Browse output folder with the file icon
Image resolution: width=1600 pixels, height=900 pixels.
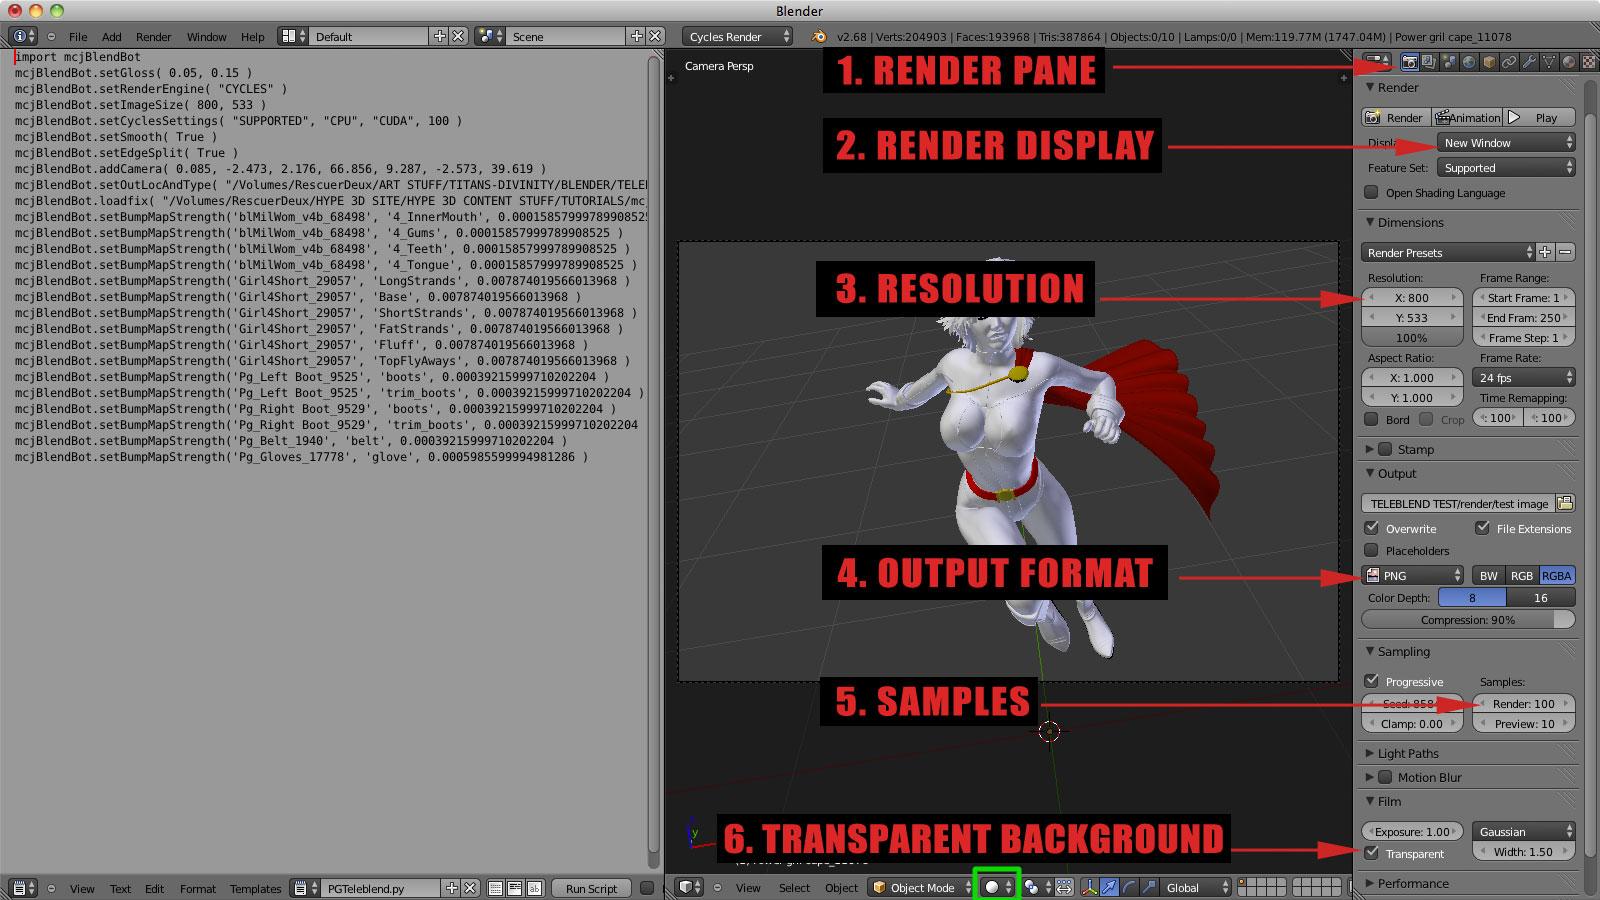[1565, 503]
